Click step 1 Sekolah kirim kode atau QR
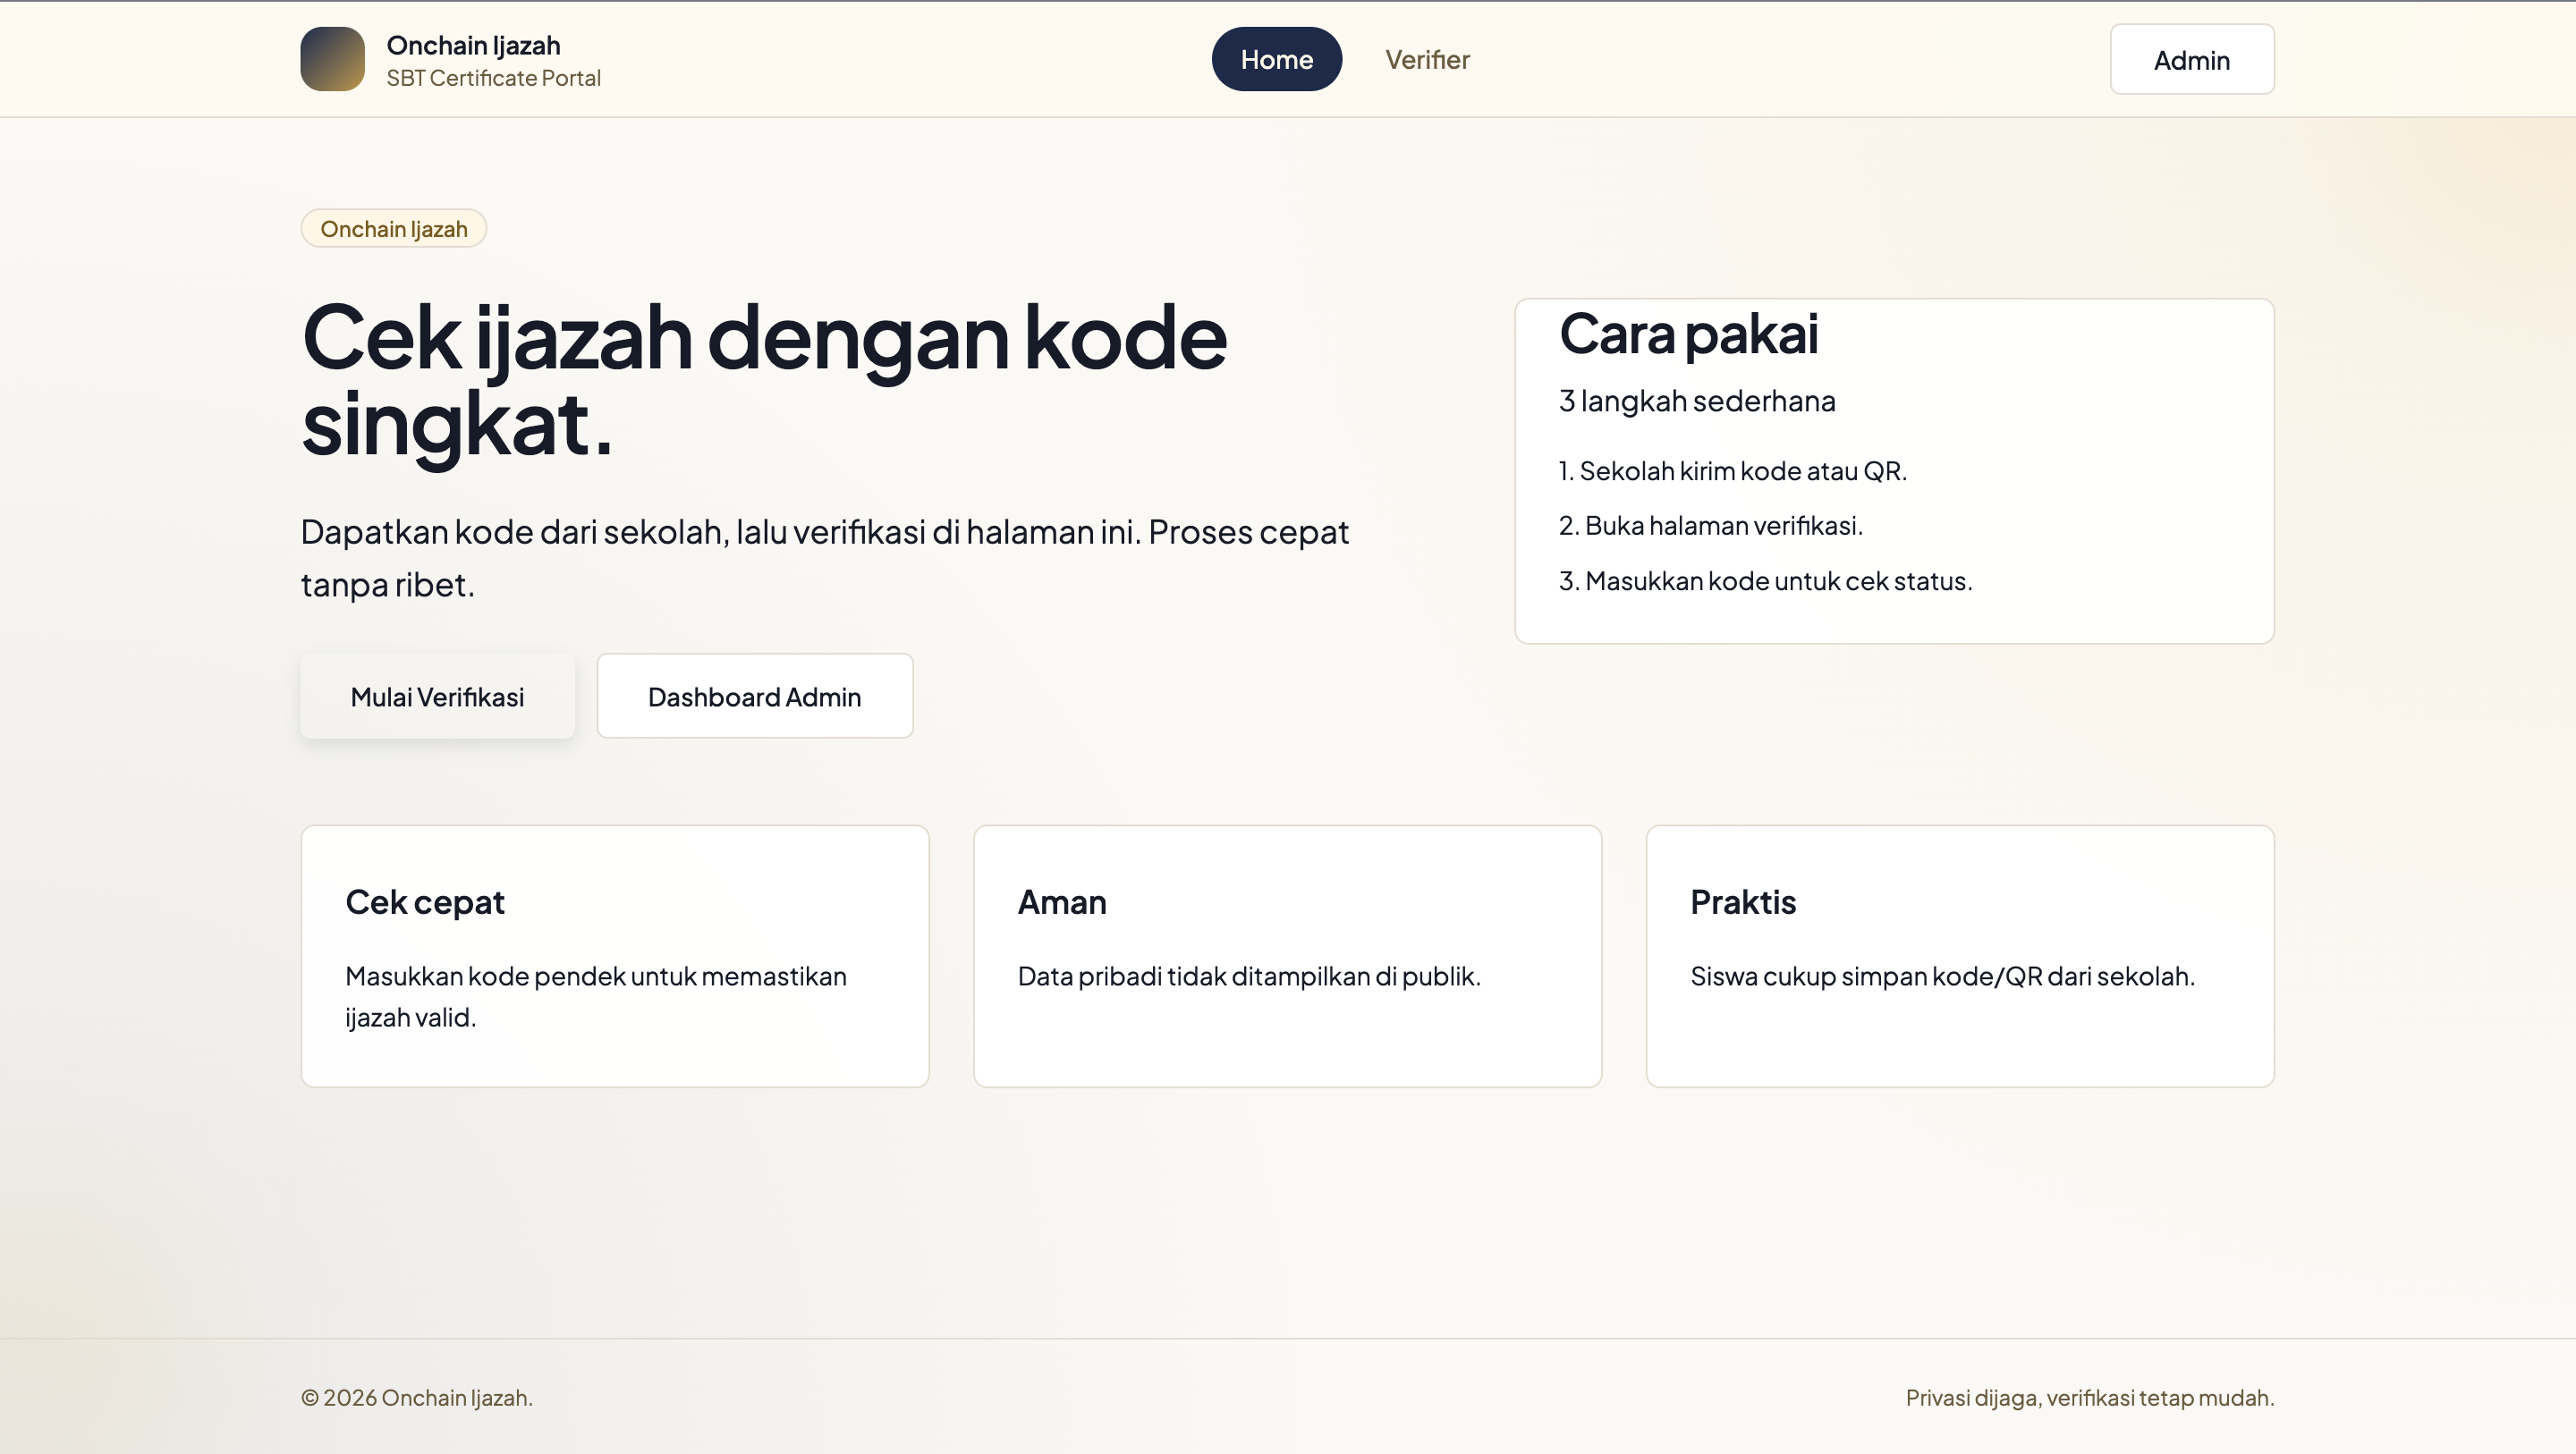The width and height of the screenshot is (2576, 1454). [x=1733, y=471]
